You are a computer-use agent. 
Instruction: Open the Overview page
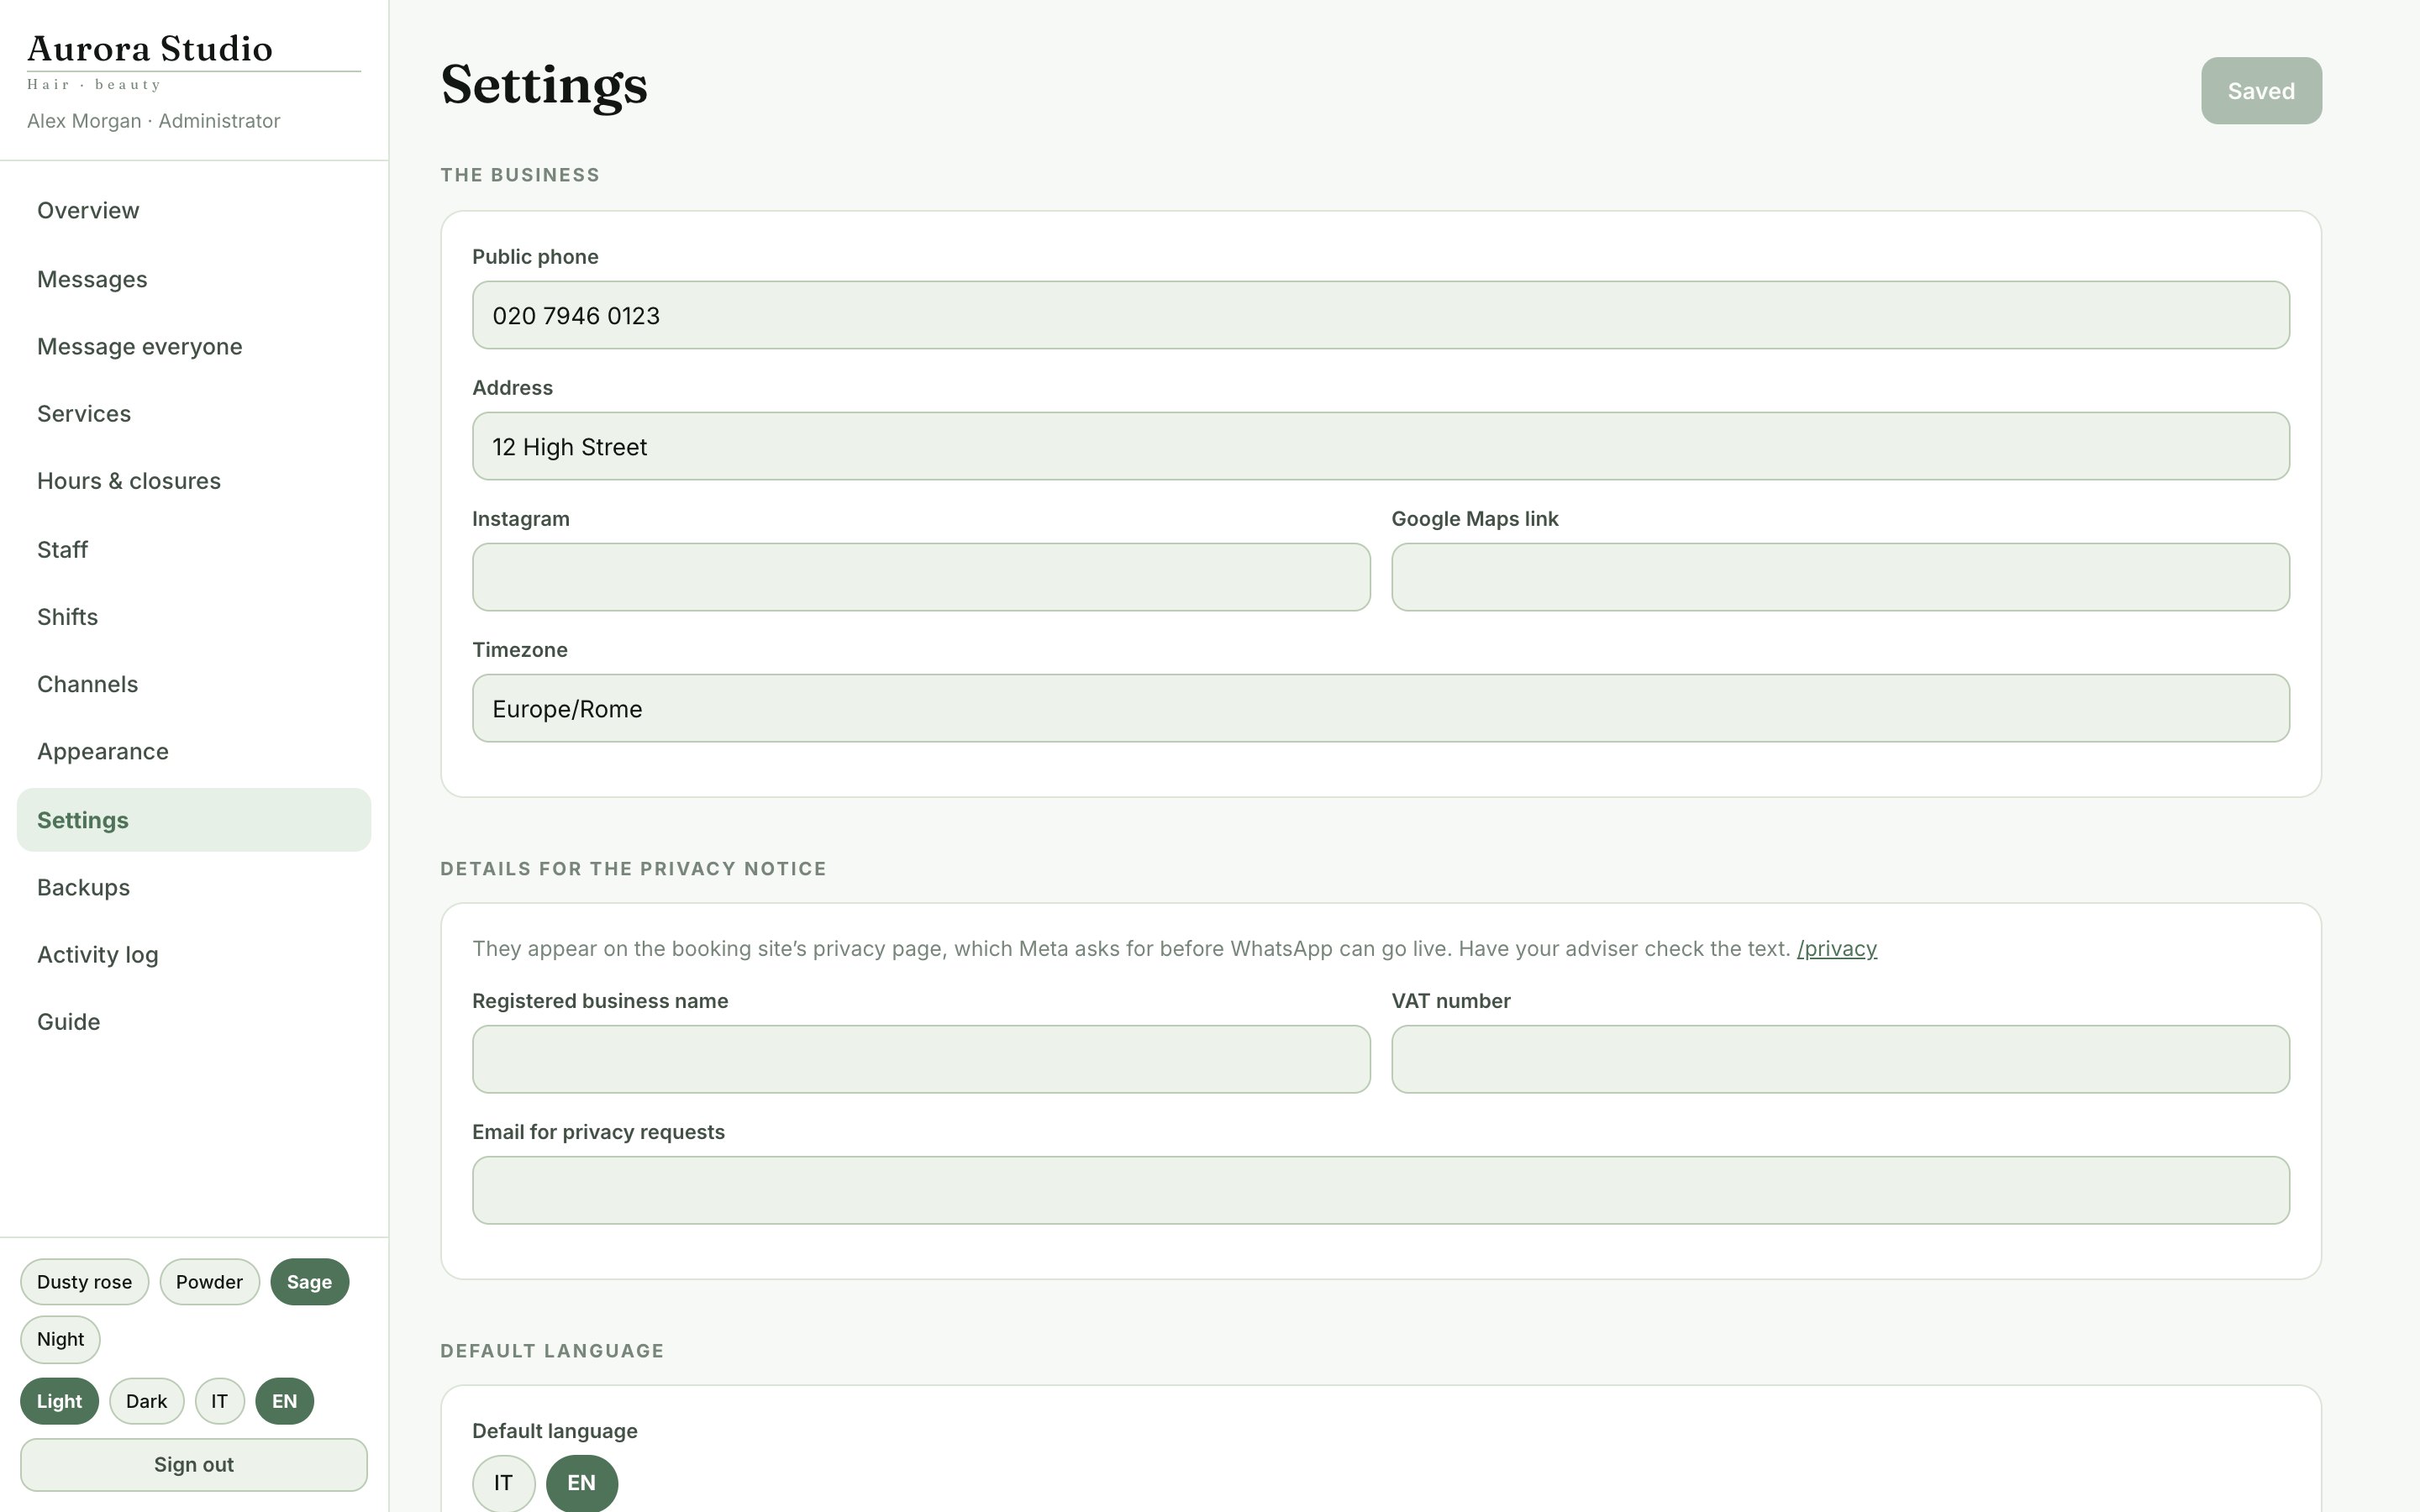point(193,211)
